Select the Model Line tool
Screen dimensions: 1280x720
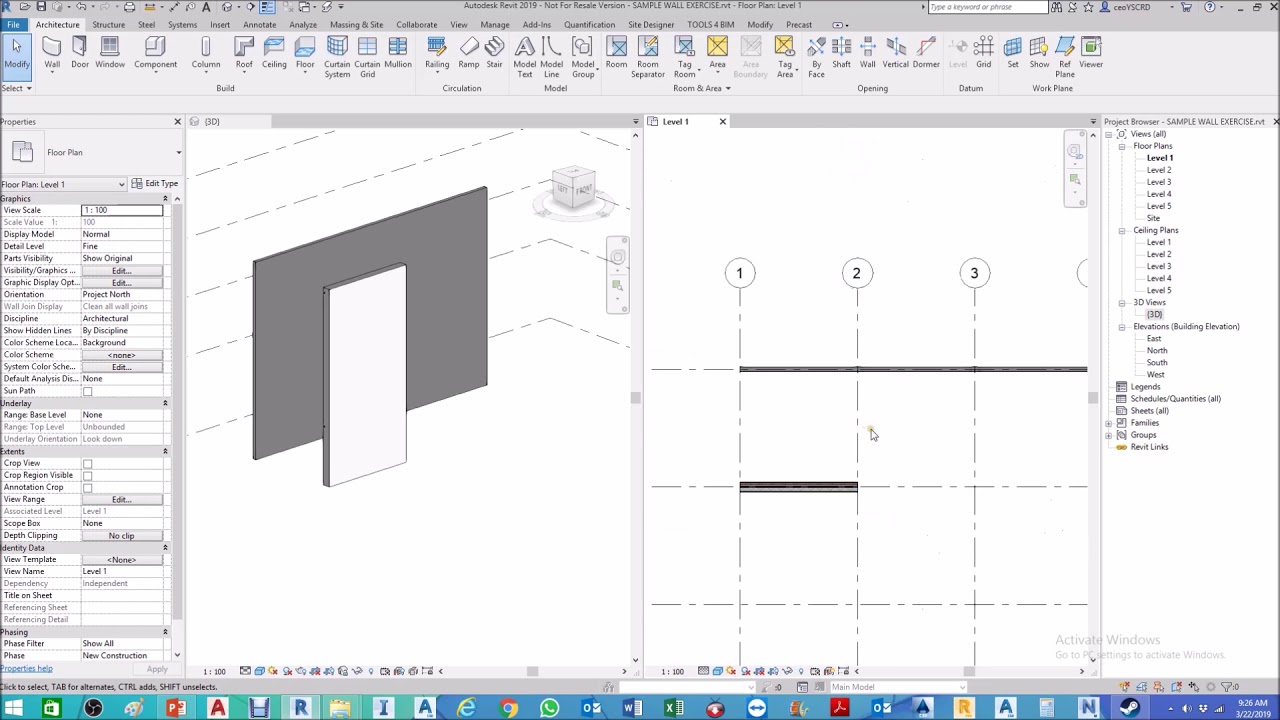click(x=551, y=57)
